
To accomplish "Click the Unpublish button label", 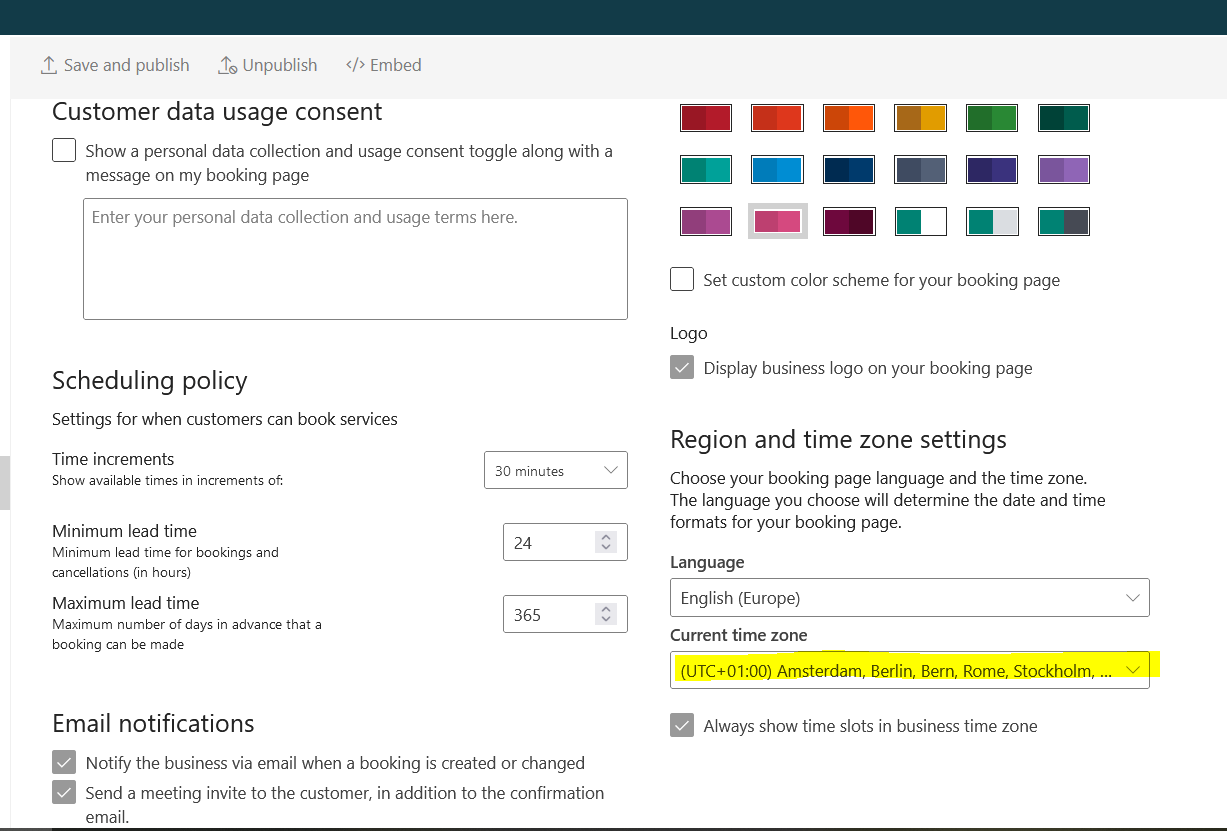I will [280, 65].
